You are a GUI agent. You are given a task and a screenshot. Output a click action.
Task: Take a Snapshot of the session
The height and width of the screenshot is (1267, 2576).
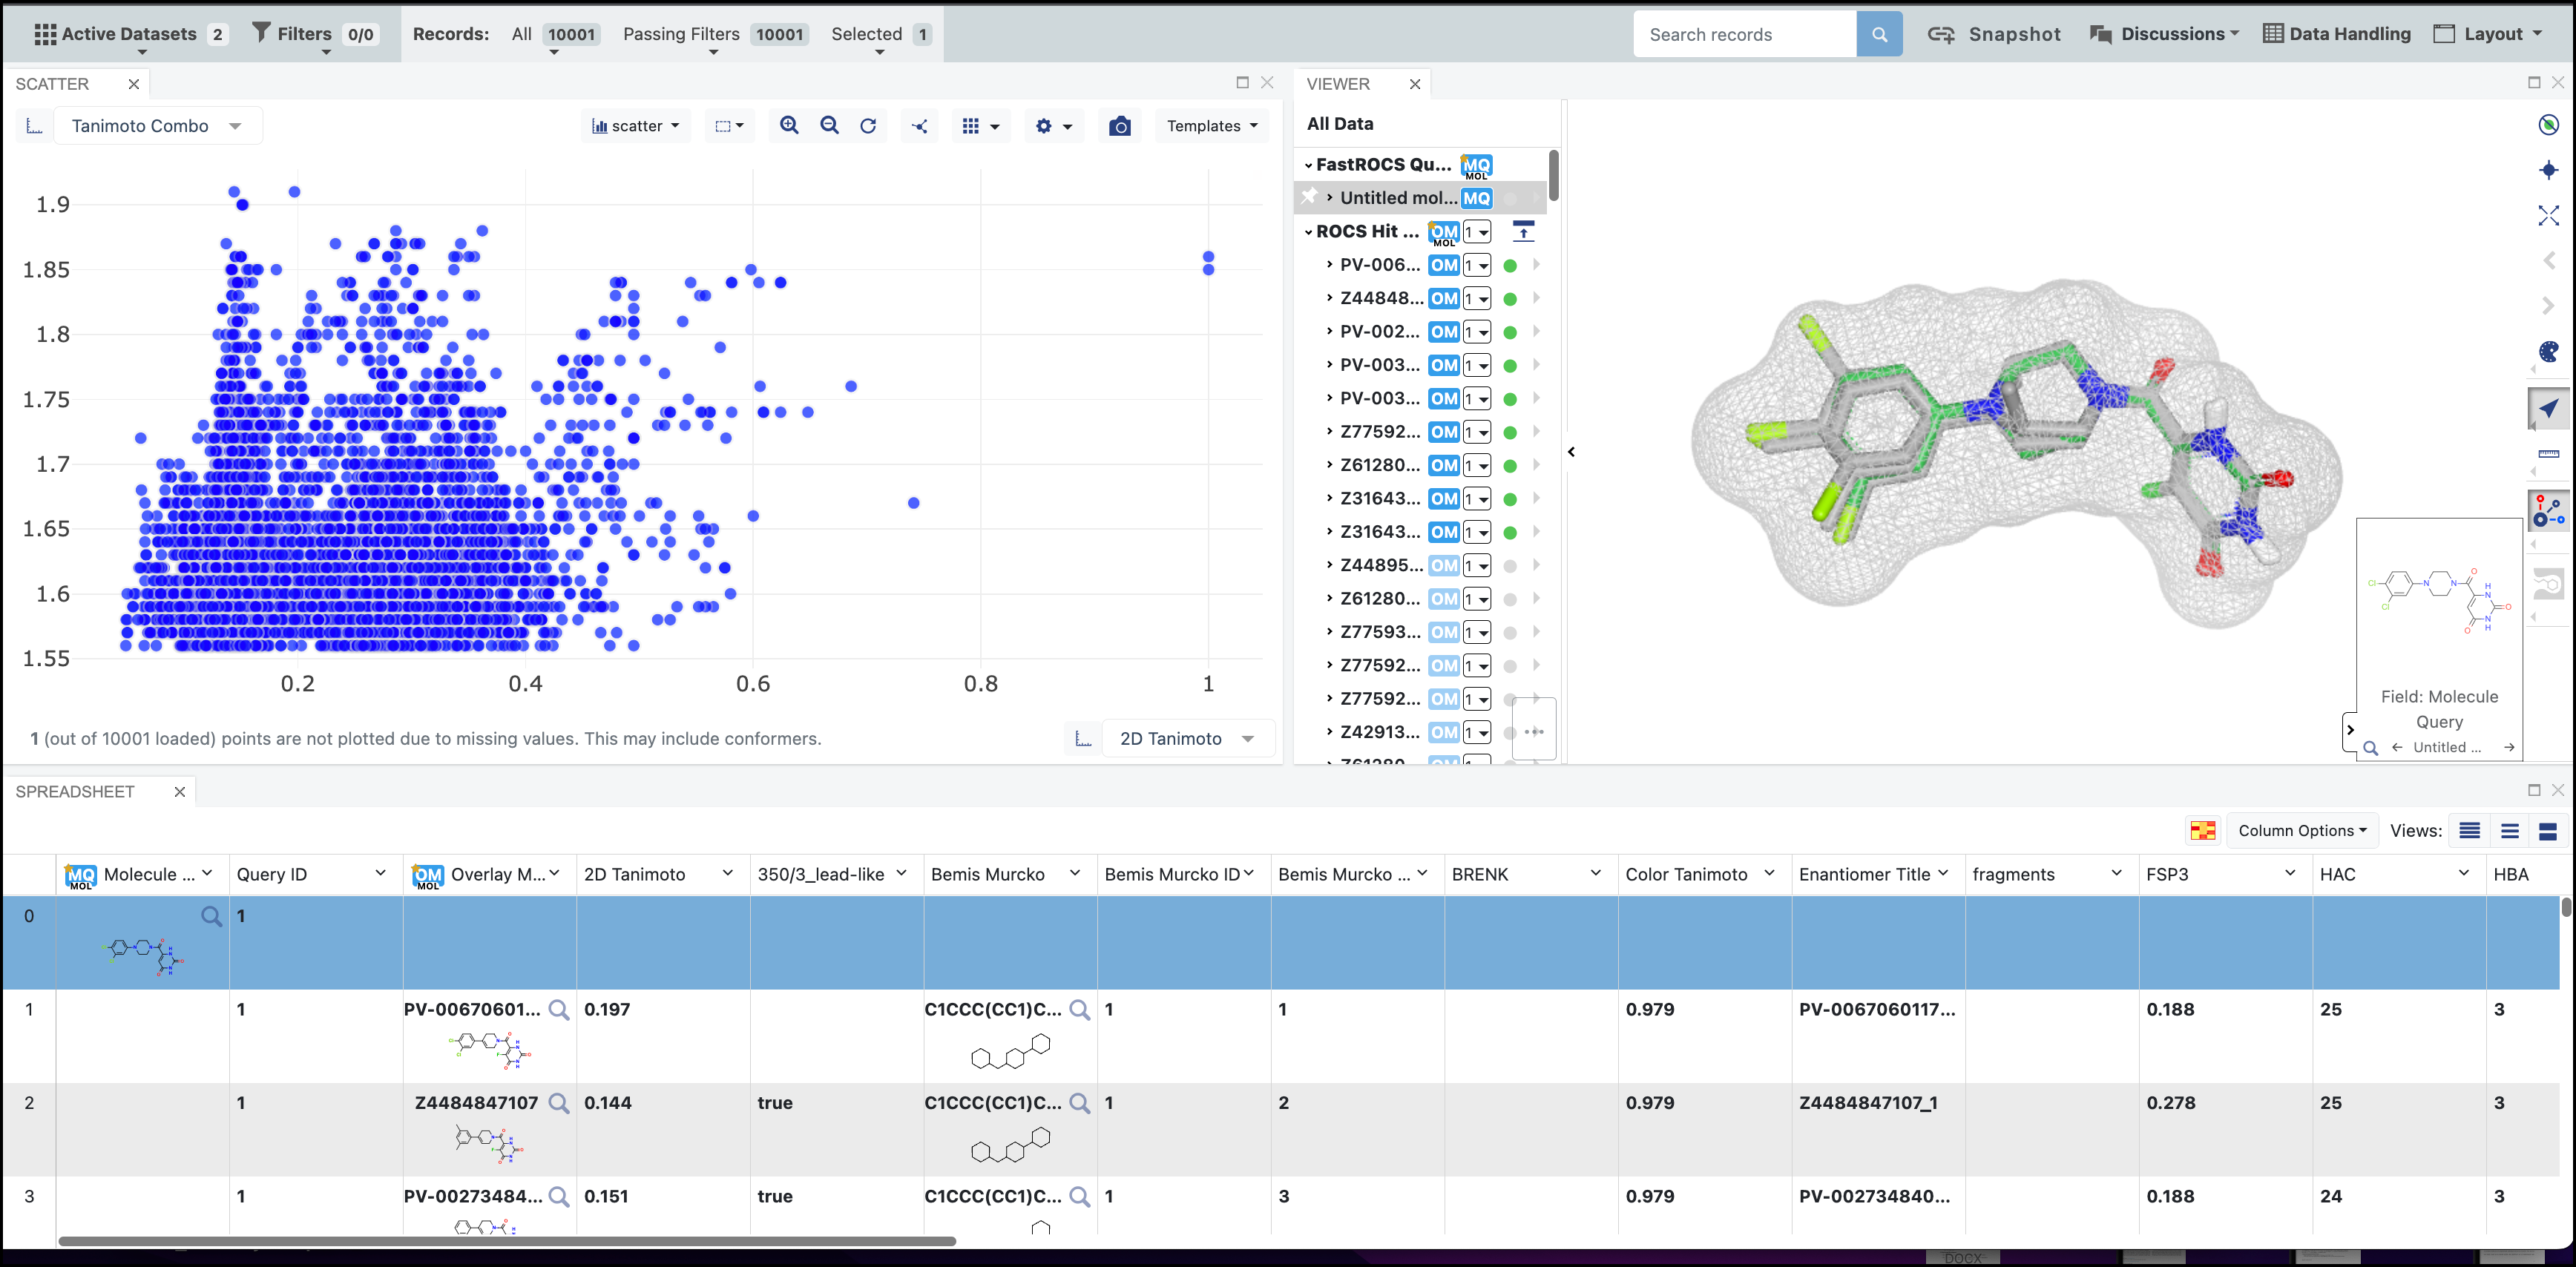[x=1994, y=34]
